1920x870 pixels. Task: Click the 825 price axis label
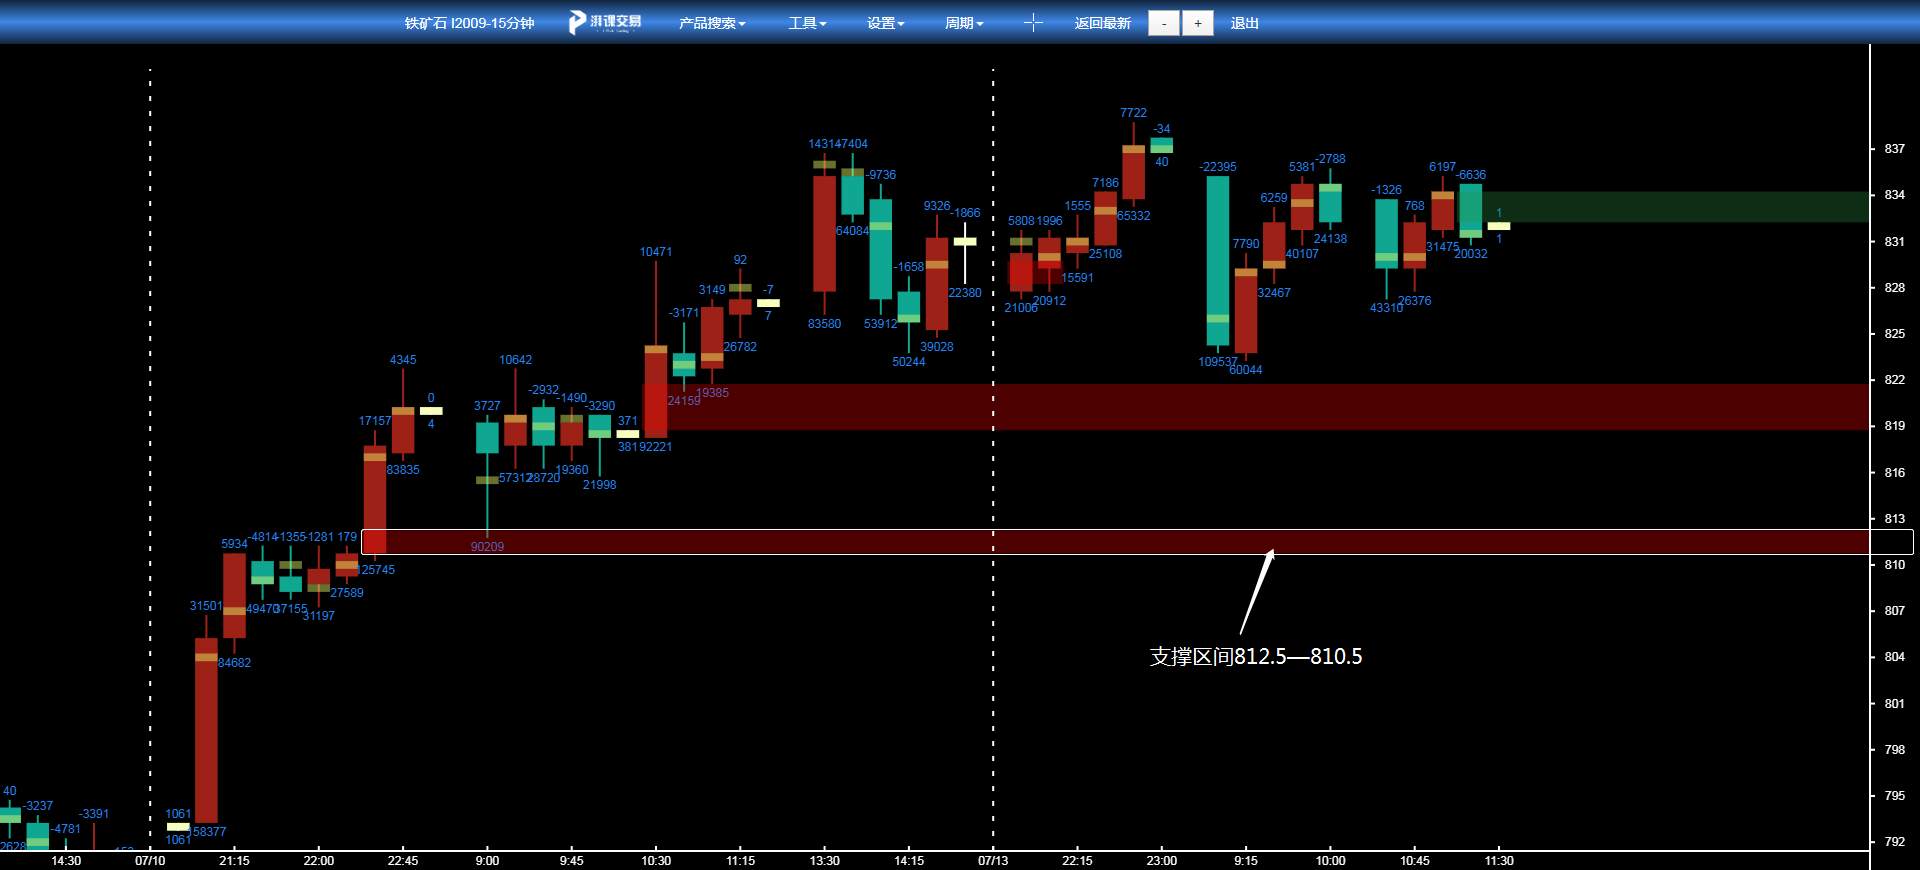tap(1894, 334)
